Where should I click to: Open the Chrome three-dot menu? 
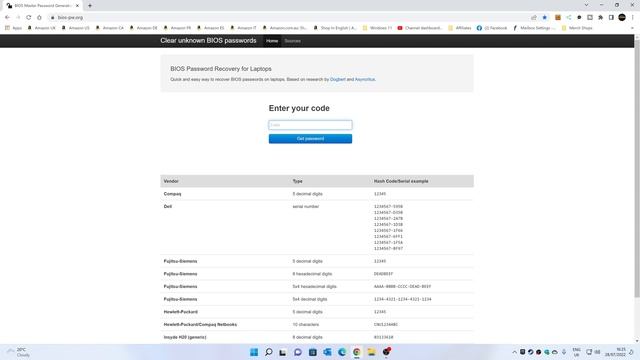click(x=633, y=18)
